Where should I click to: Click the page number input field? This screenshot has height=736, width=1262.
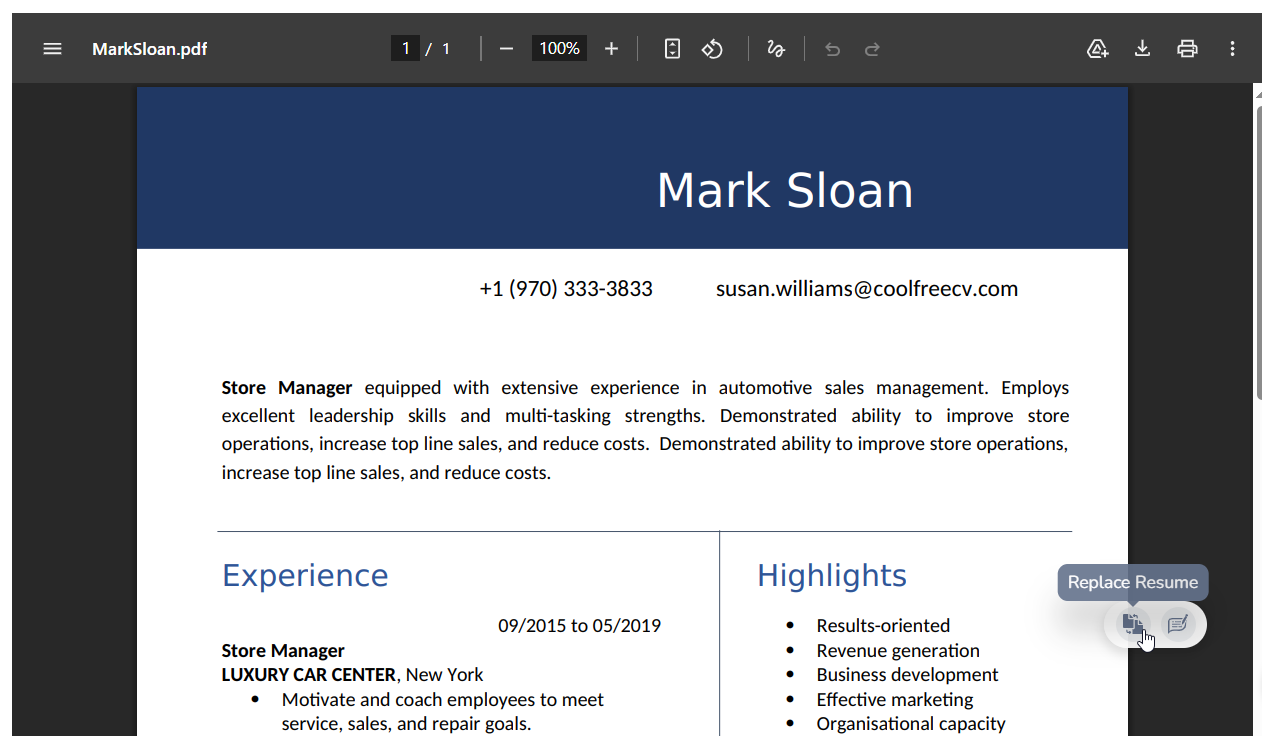[x=405, y=49]
